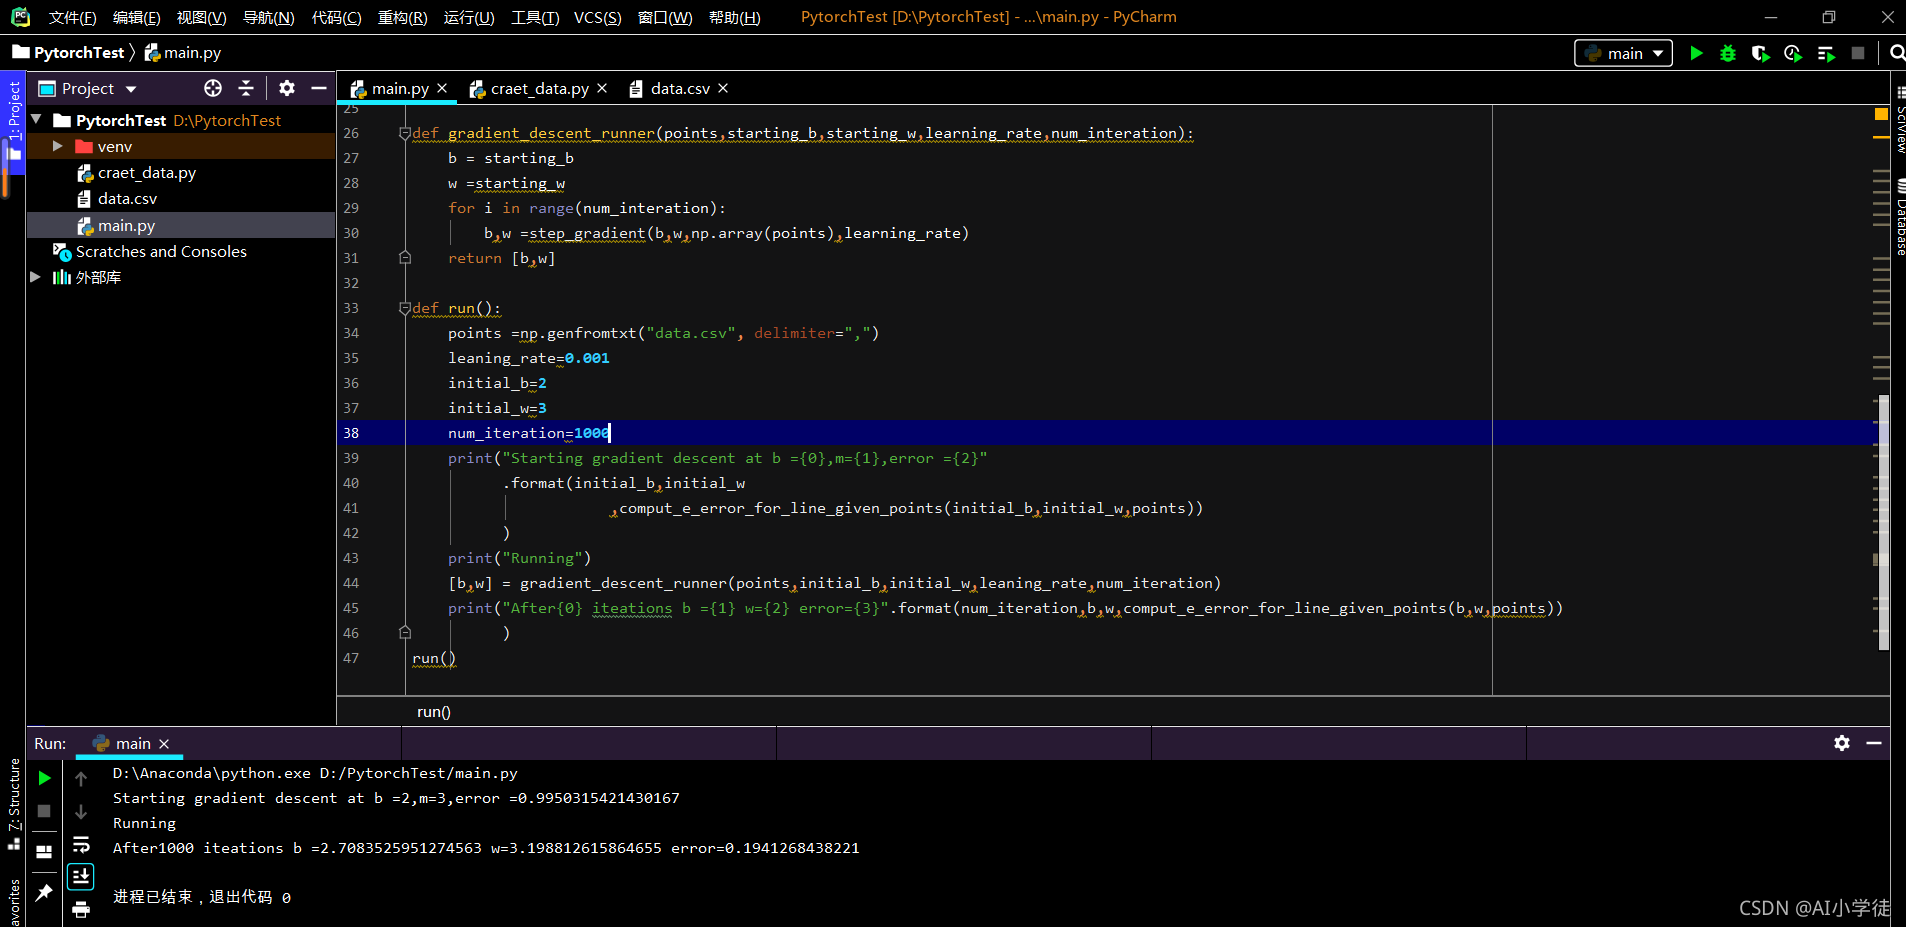Collapse the PytorchTest root folder

(x=37, y=120)
